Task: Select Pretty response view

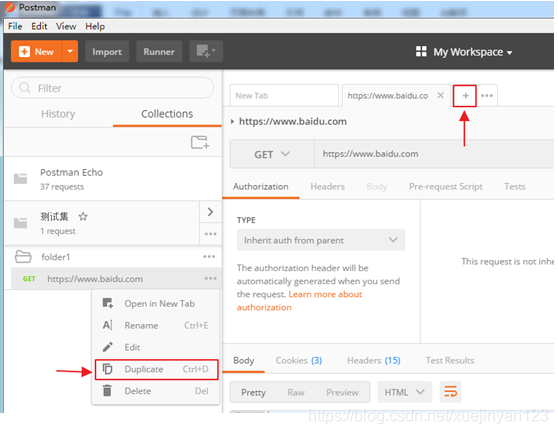Action: coord(253,392)
